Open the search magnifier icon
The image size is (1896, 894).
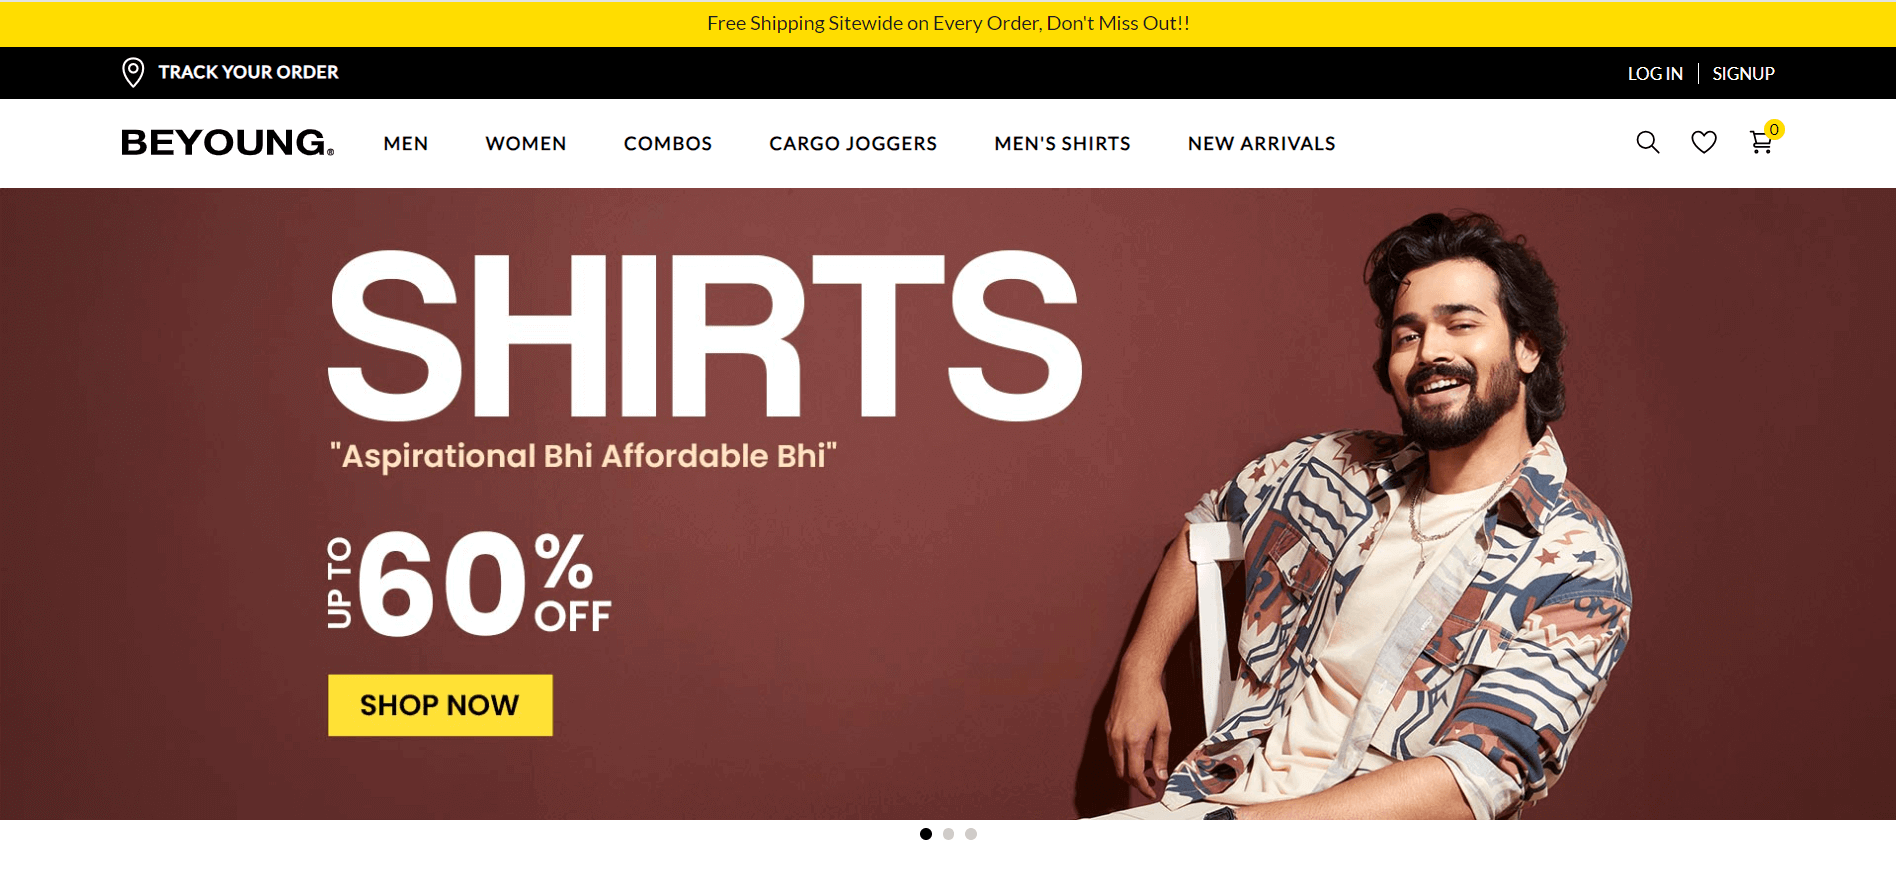pos(1648,143)
